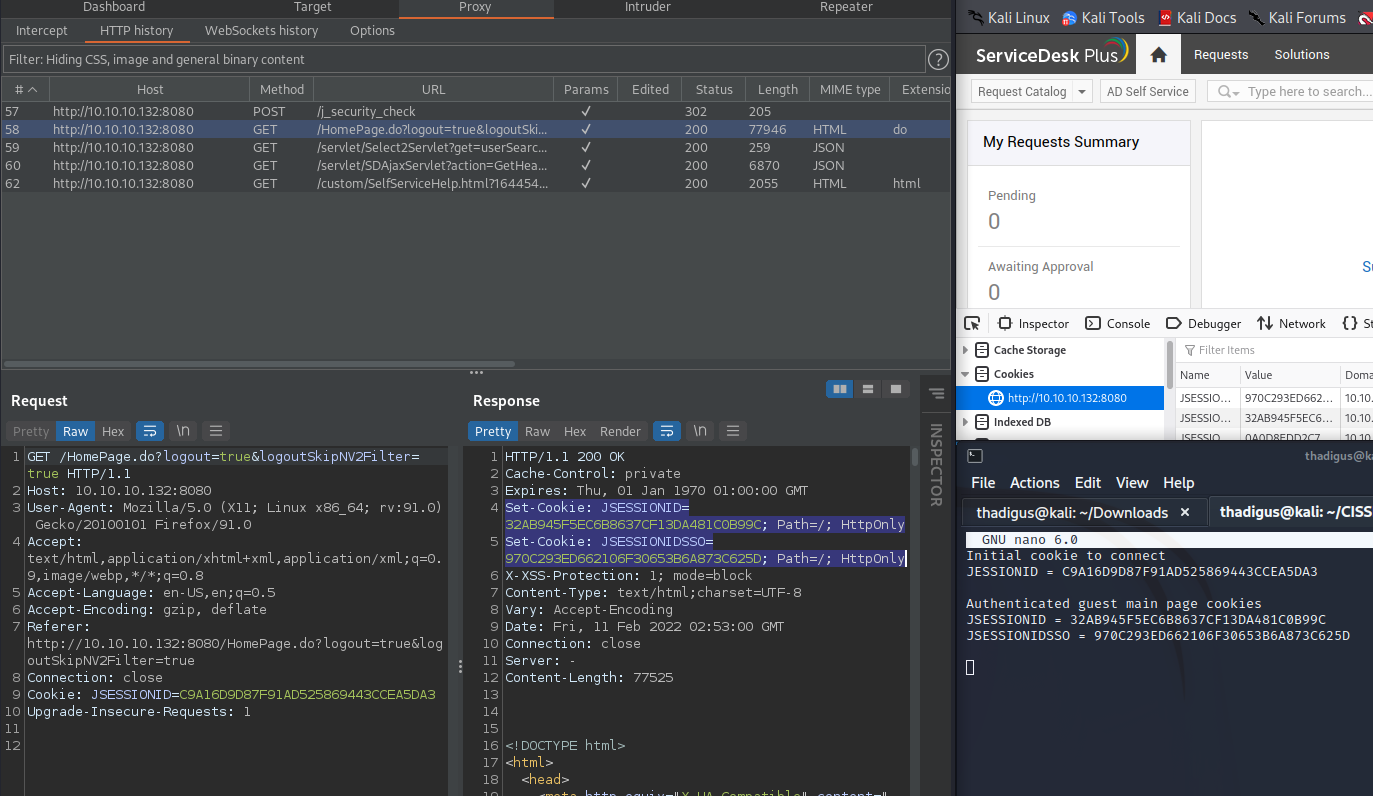1373x796 pixels.
Task: Open Proxy Options sub-tab
Action: [373, 31]
